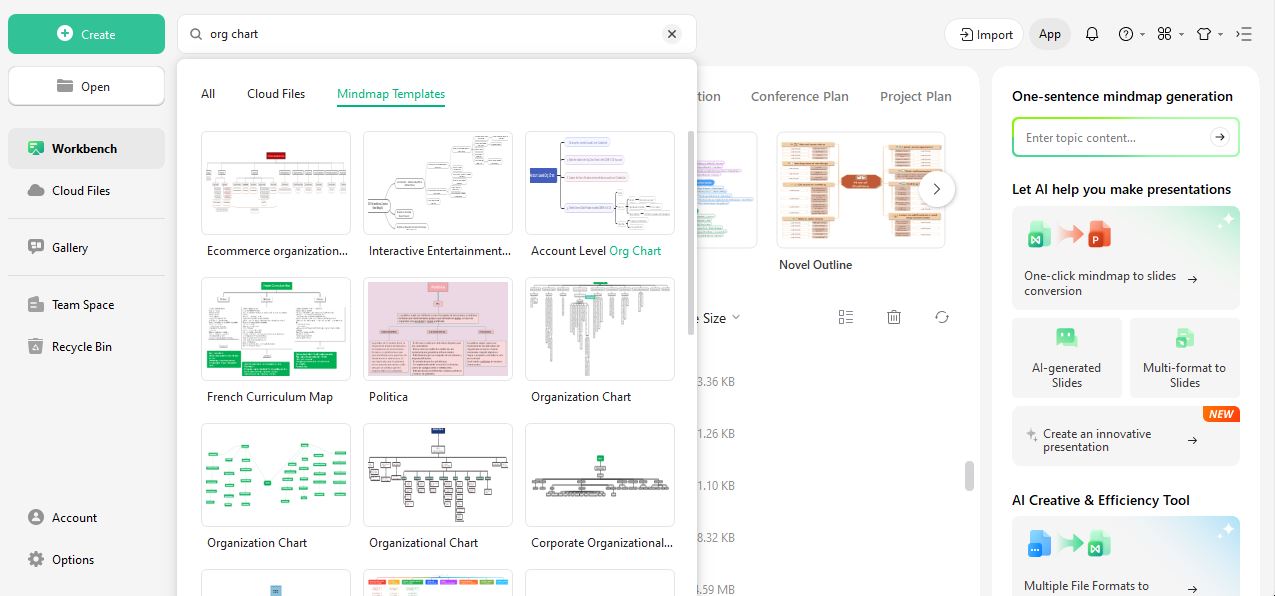Open Account Level Org Chart template
This screenshot has height=596, width=1275.
[x=600, y=183]
